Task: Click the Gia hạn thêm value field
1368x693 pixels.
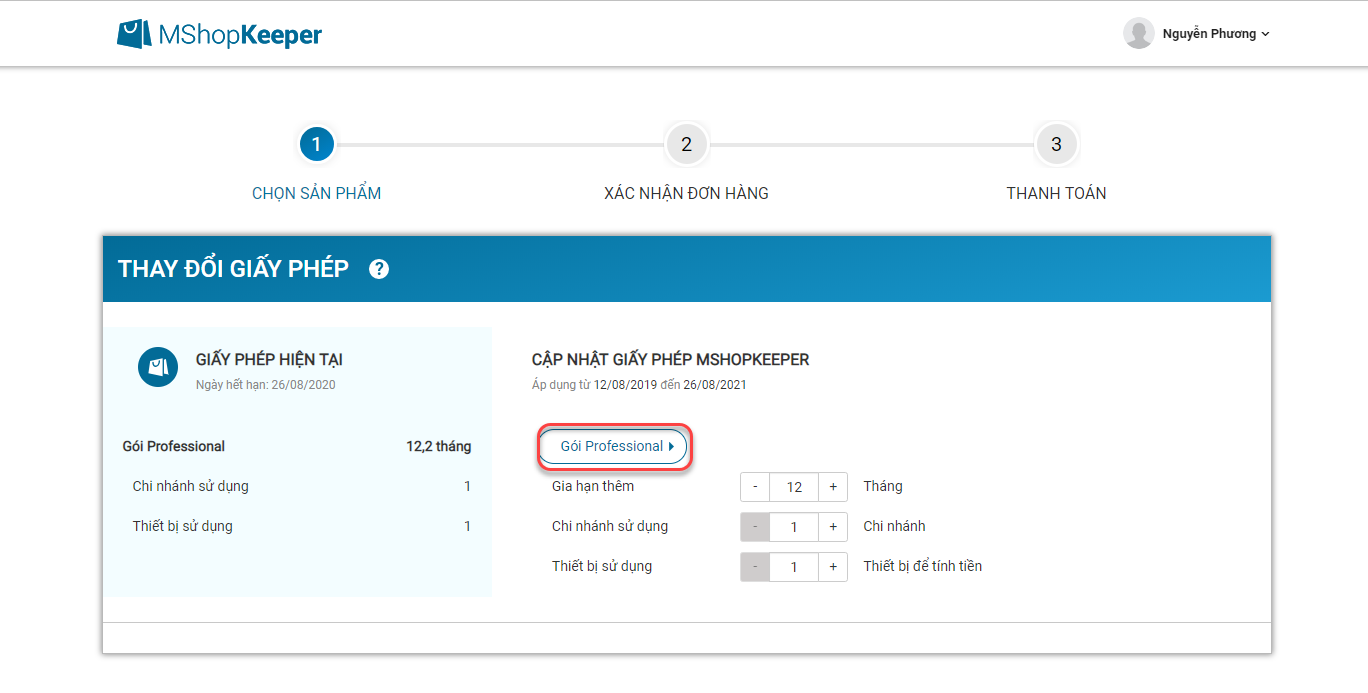Action: tap(794, 487)
